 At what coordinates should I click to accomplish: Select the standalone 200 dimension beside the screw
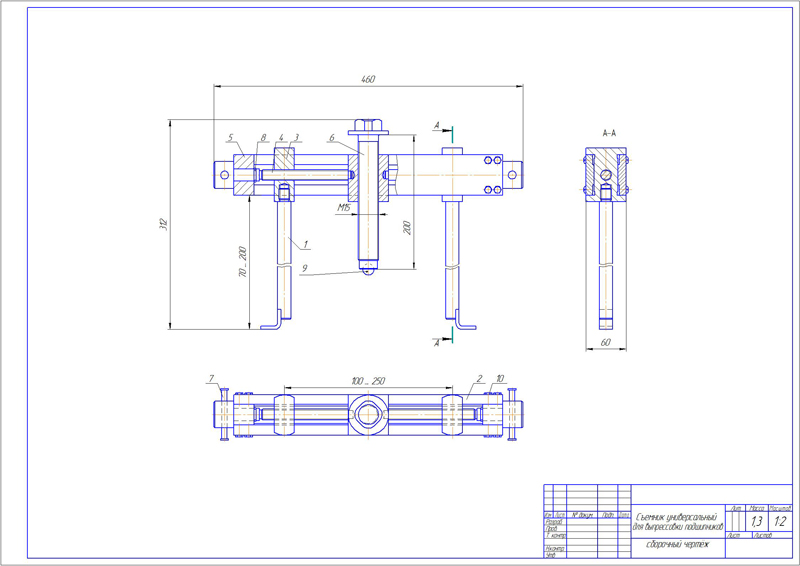click(407, 228)
